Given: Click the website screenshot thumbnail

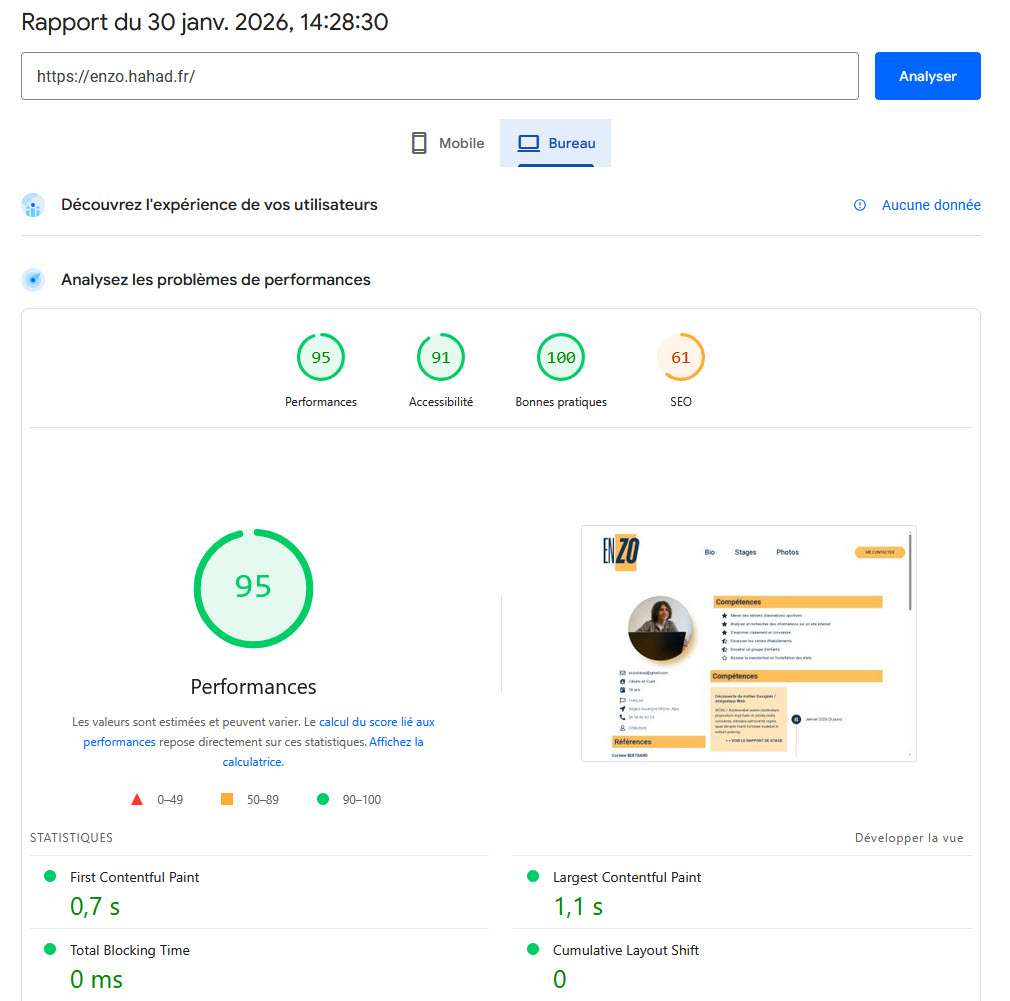Looking at the screenshot, I should point(748,643).
